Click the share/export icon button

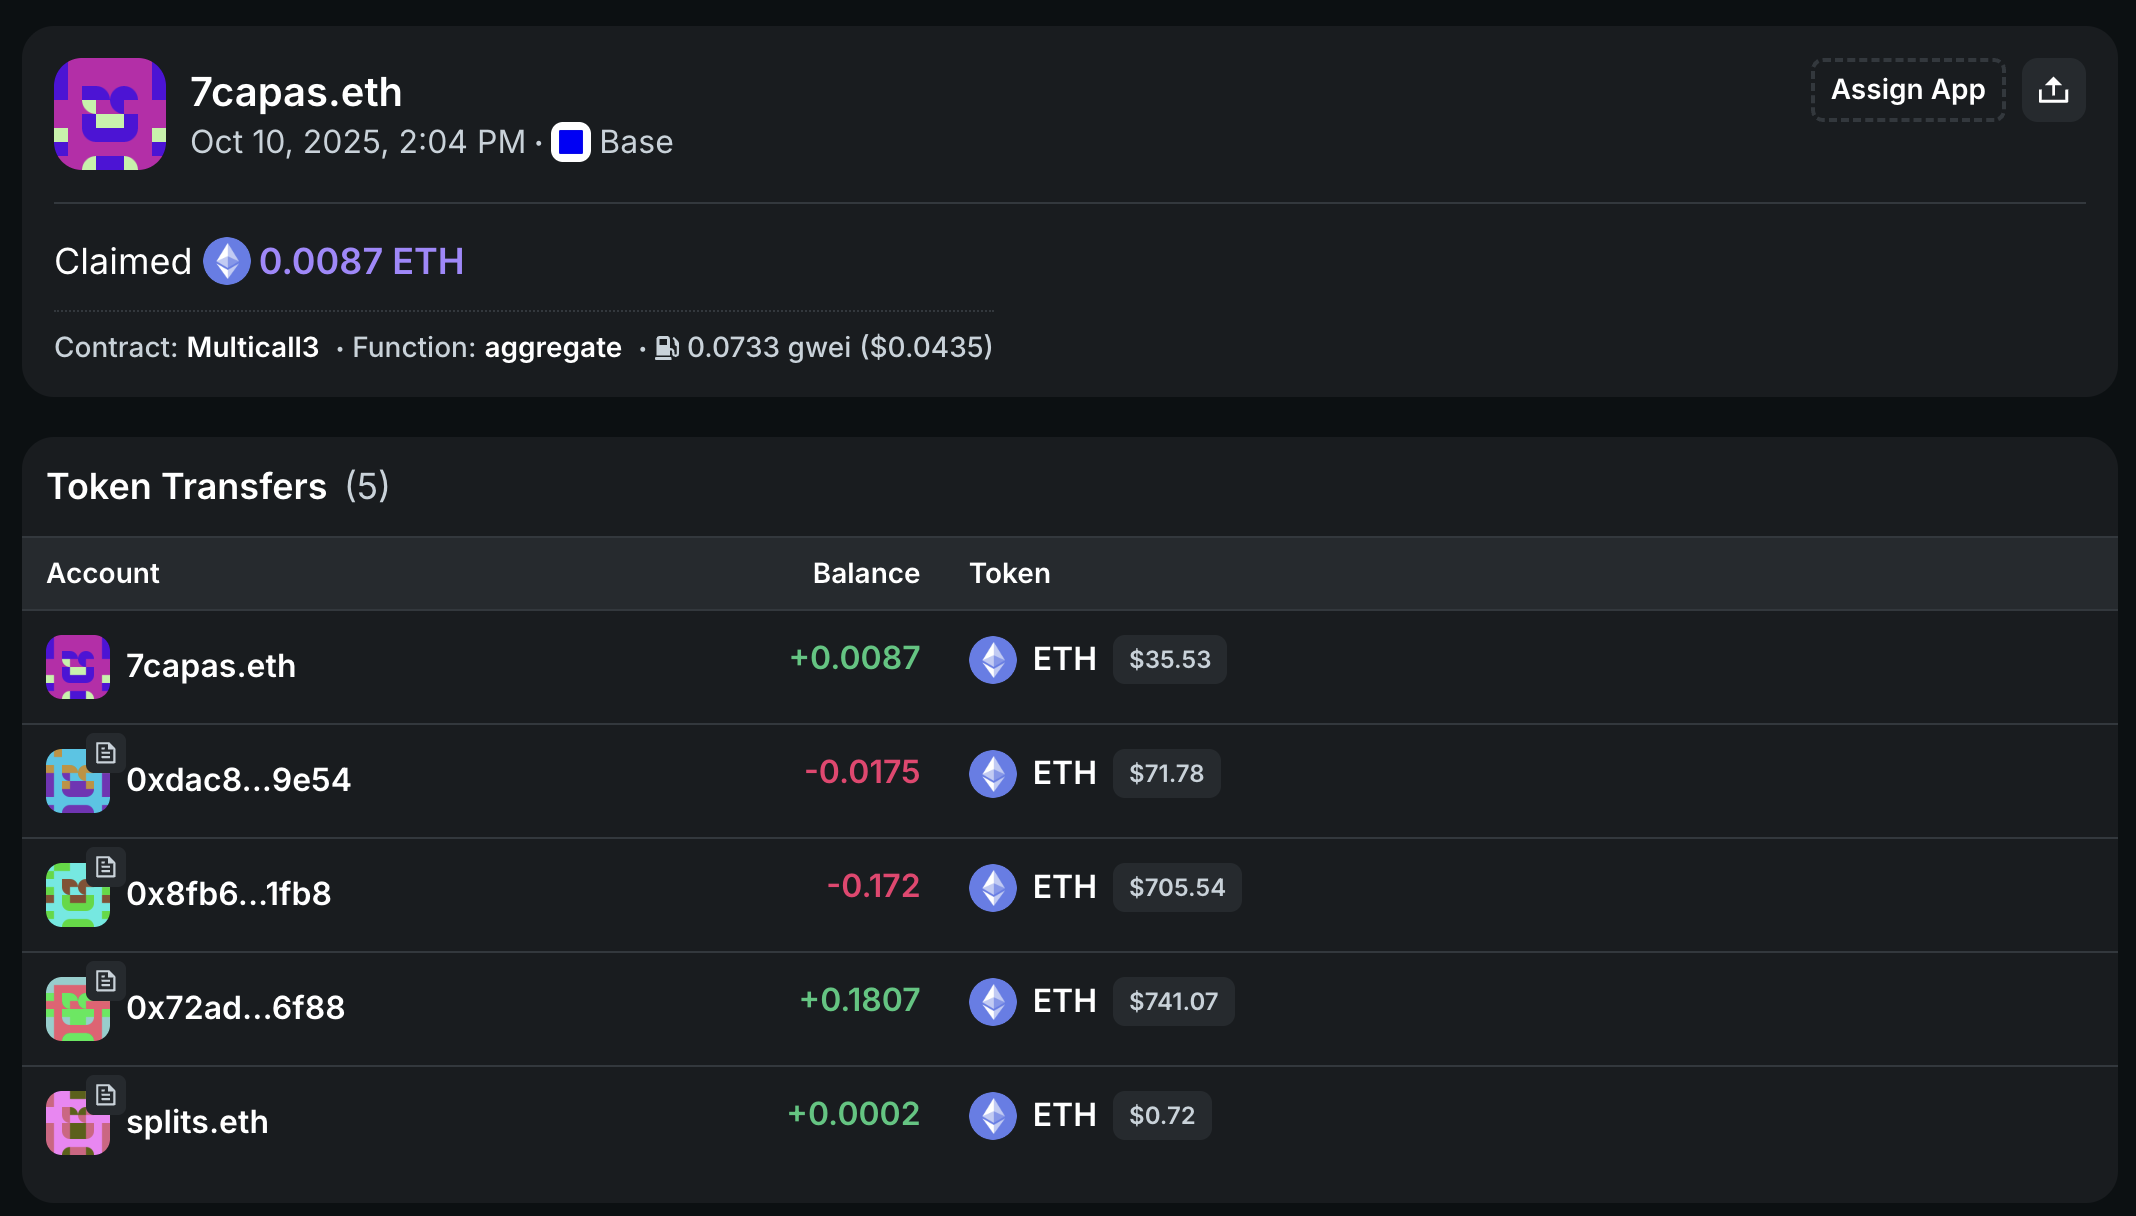[2053, 90]
